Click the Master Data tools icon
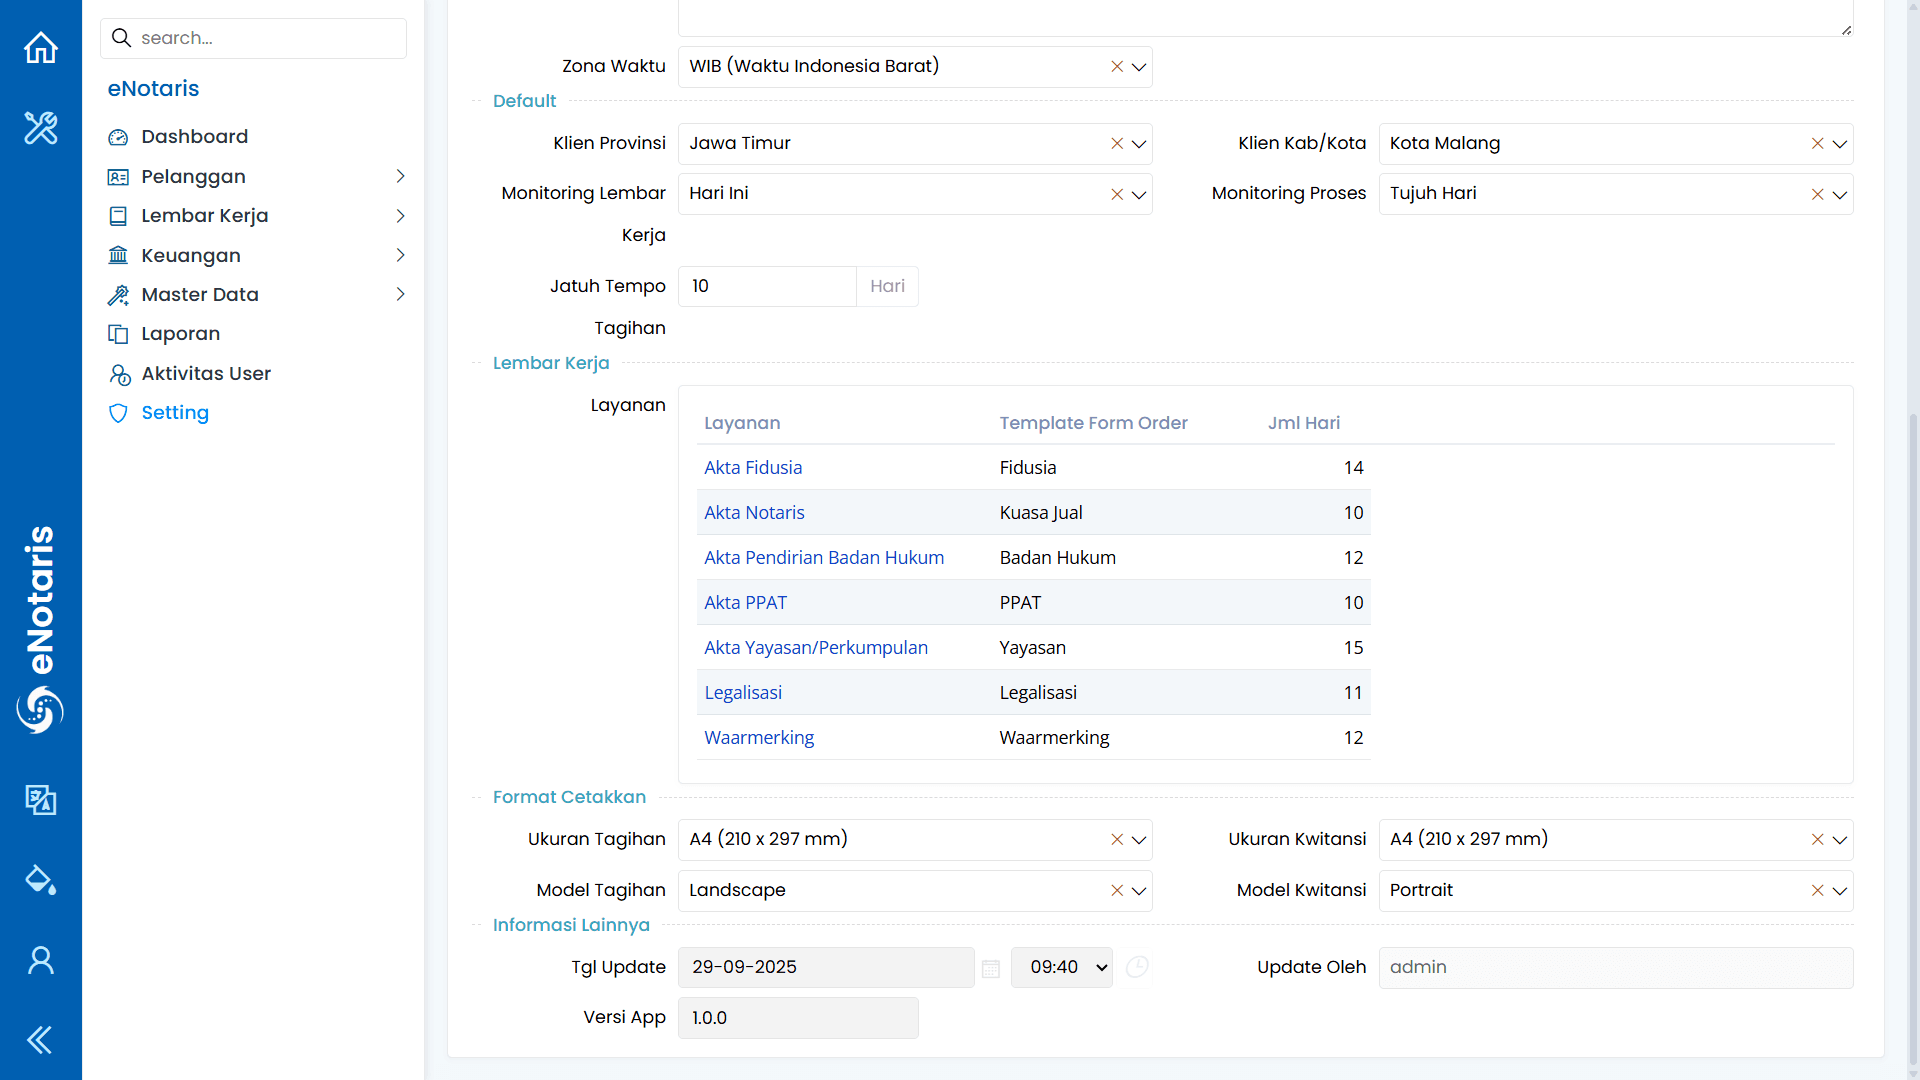The image size is (1920, 1080). pyautogui.click(x=118, y=295)
